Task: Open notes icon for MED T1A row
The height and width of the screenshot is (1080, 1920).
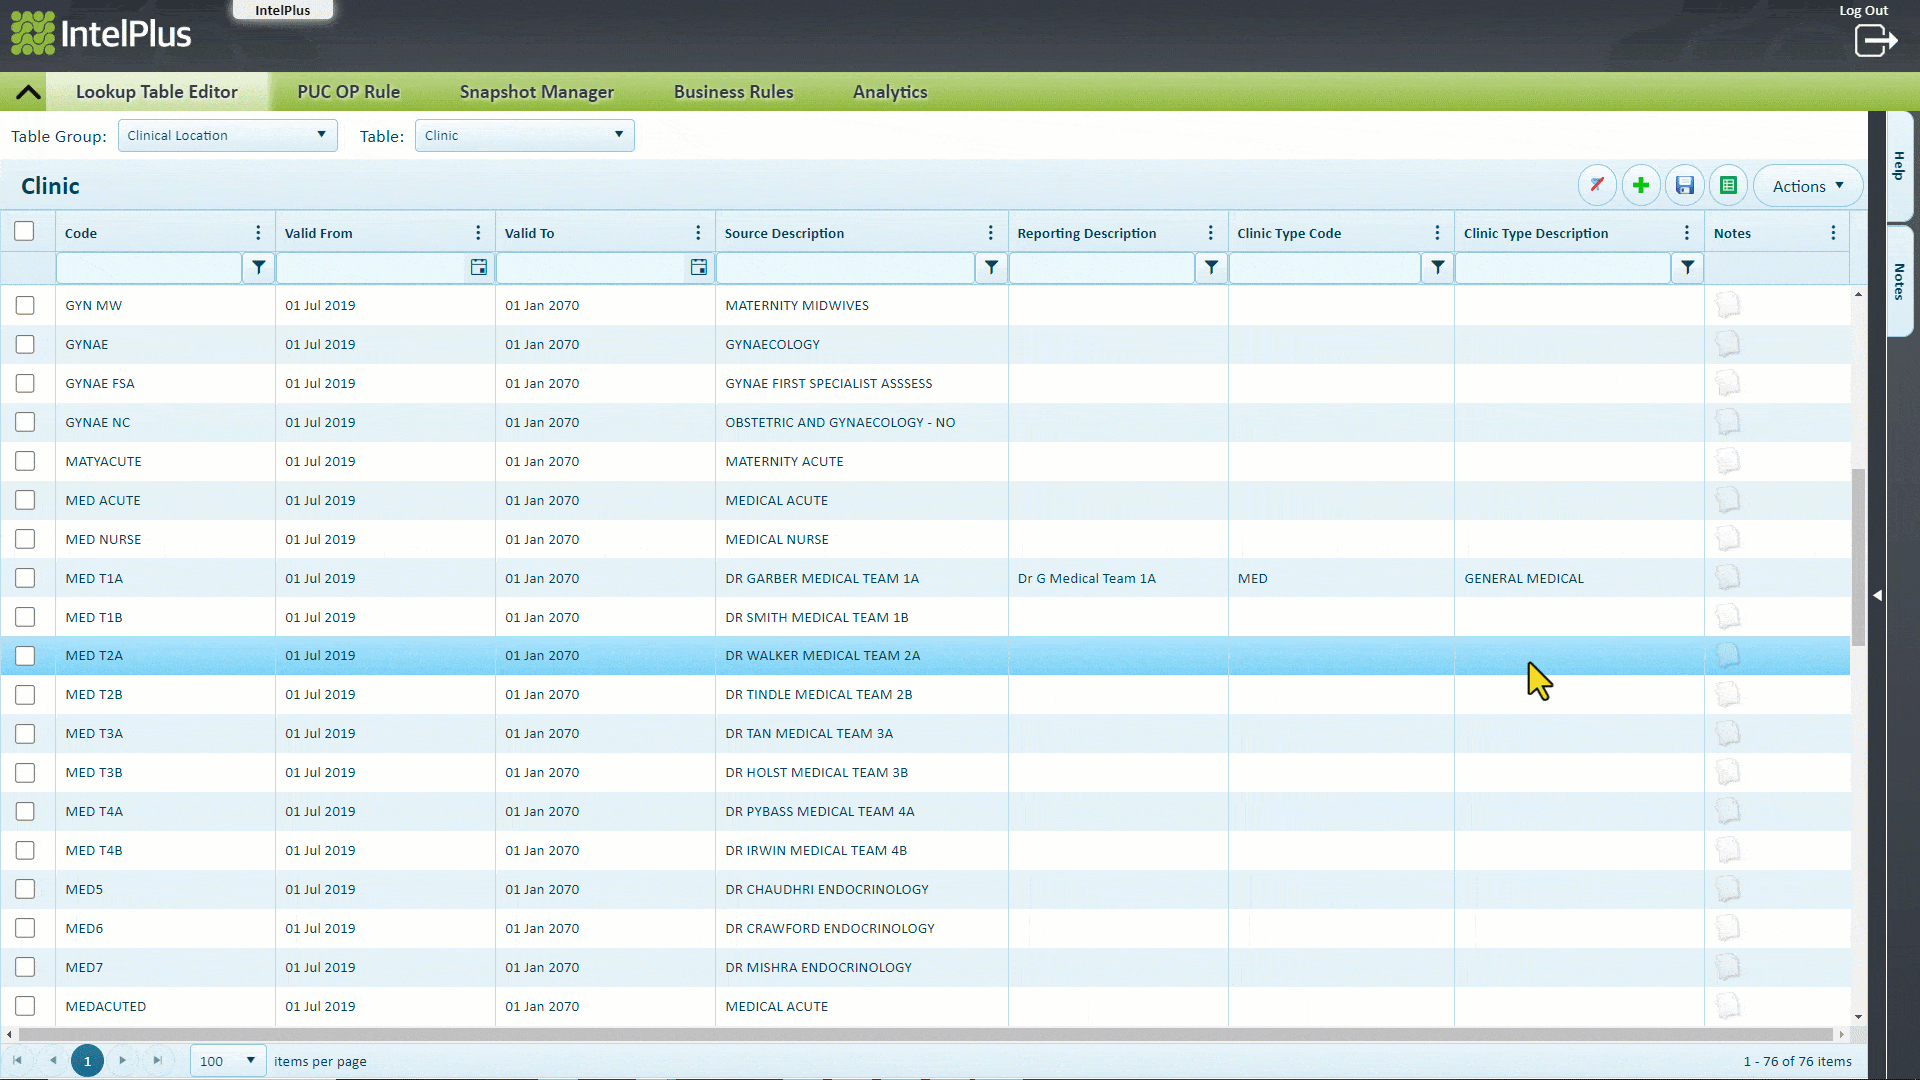Action: [x=1728, y=578]
